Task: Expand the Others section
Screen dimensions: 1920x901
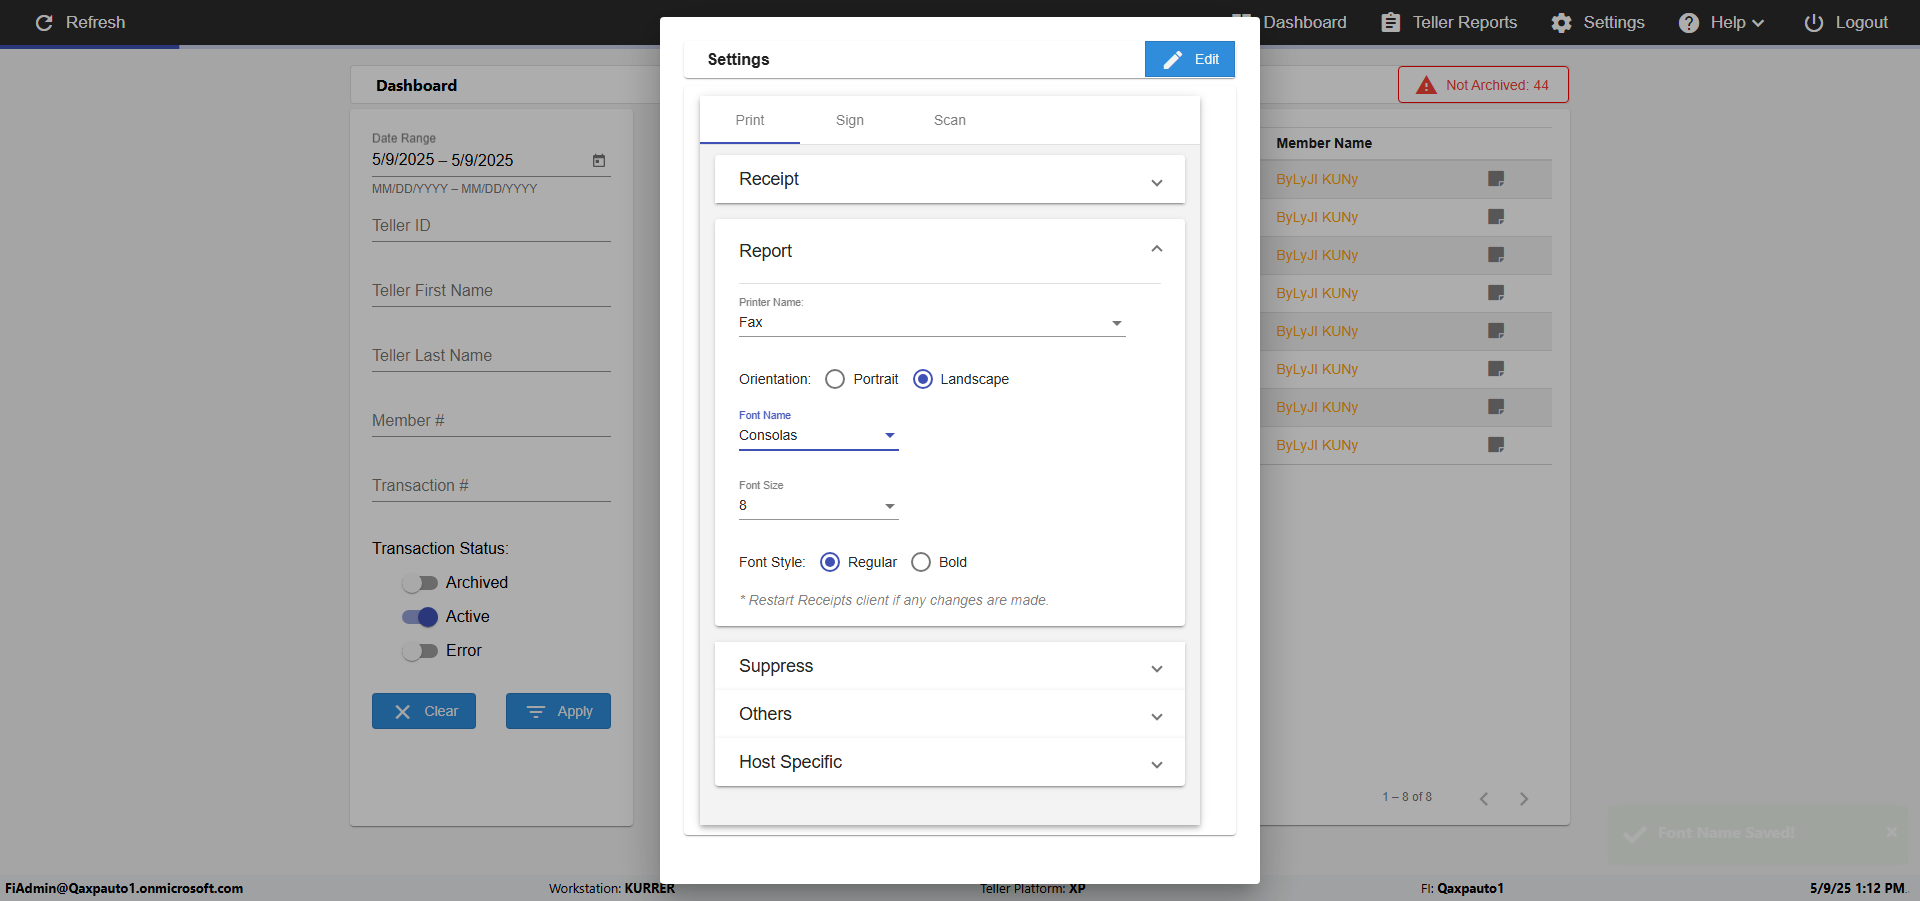Action: point(950,714)
